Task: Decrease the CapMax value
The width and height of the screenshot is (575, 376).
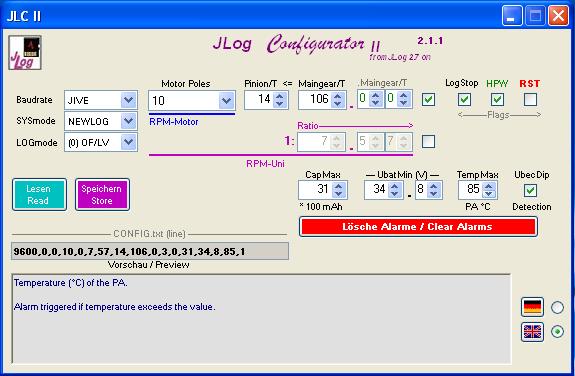Action: click(x=338, y=194)
